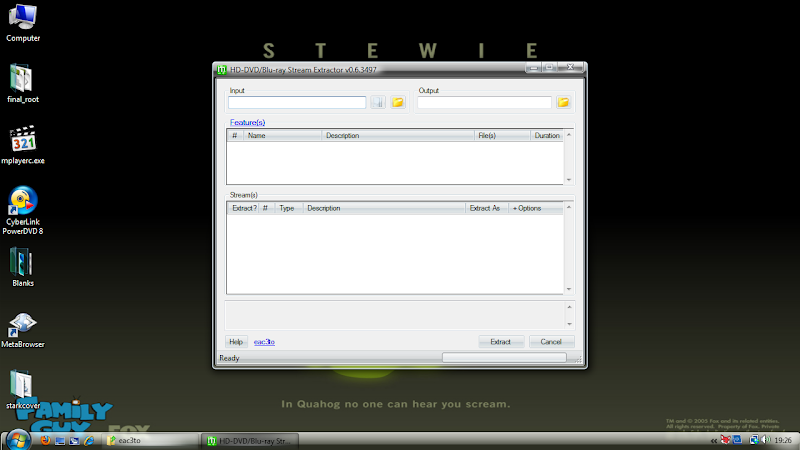Select the Blanks desktop folder
The height and width of the screenshot is (450, 800).
(23, 268)
